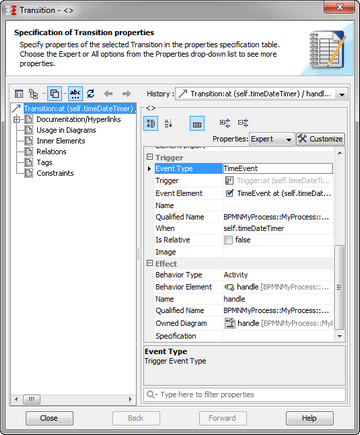Select the Constraints tree item

point(55,173)
